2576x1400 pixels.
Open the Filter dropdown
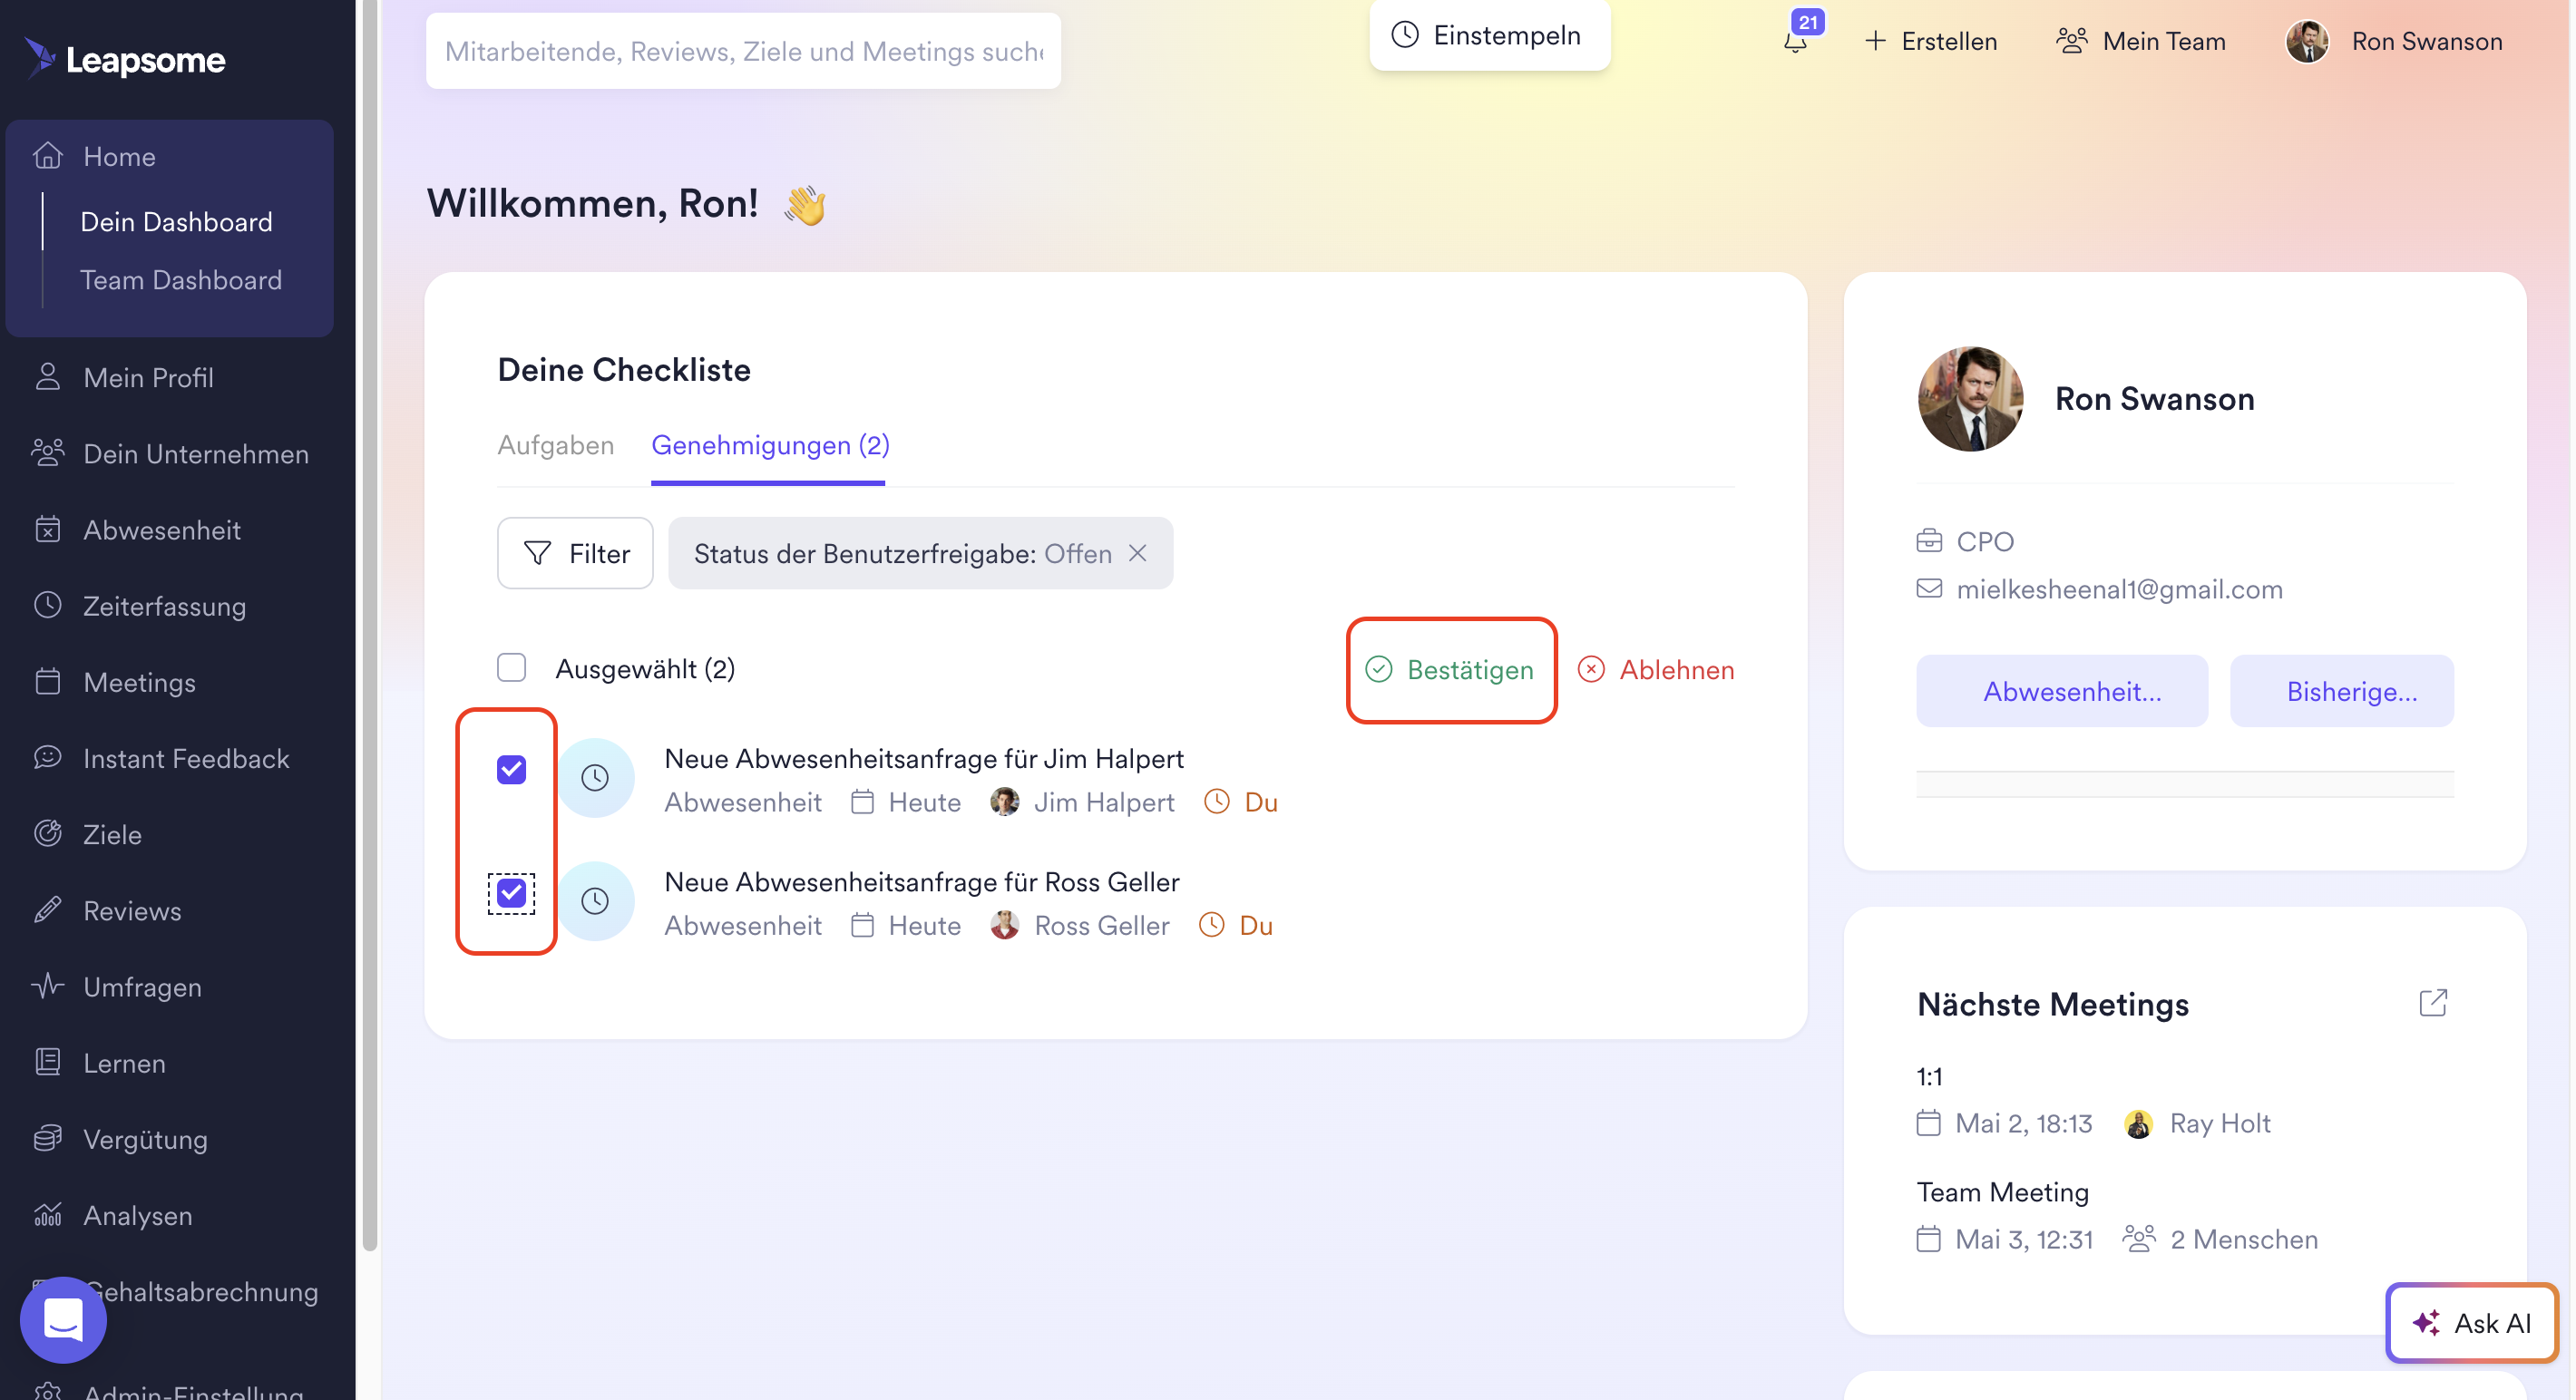click(575, 553)
